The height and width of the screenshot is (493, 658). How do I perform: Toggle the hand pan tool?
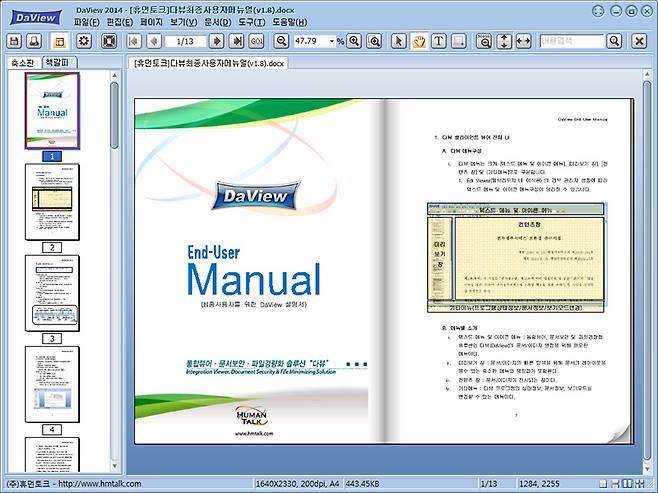(x=419, y=41)
